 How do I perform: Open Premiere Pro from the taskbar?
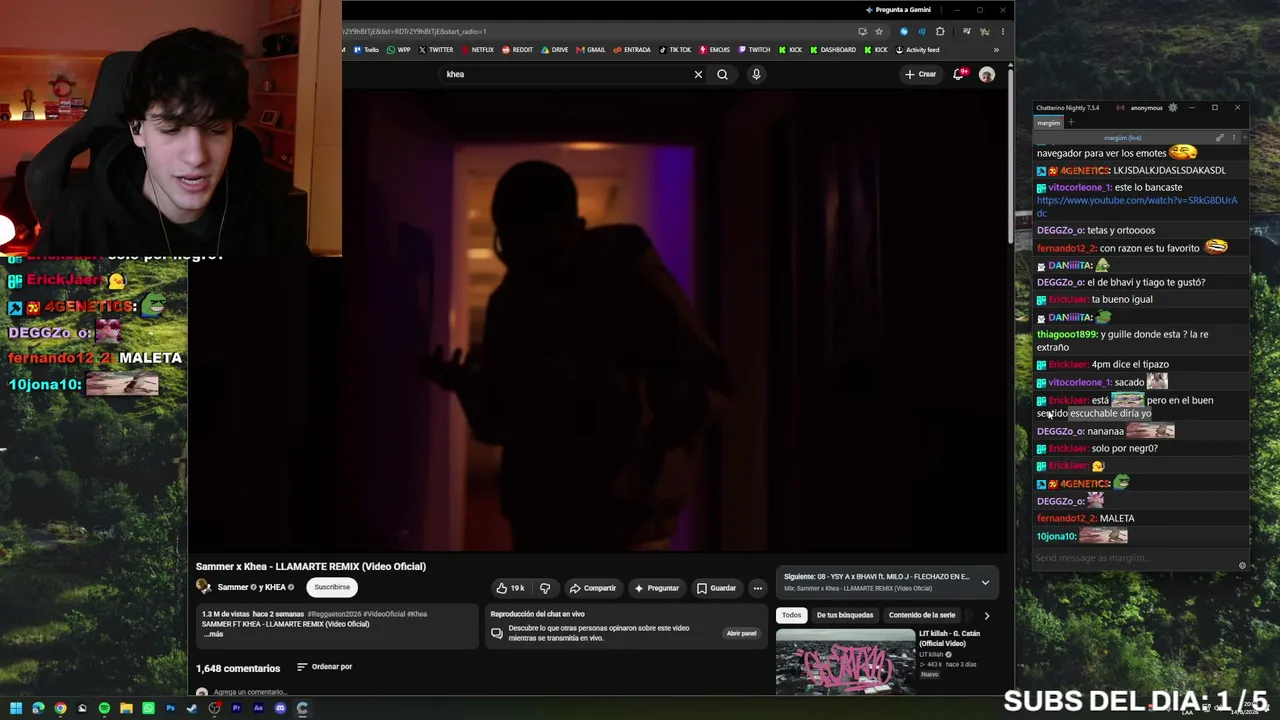point(236,709)
